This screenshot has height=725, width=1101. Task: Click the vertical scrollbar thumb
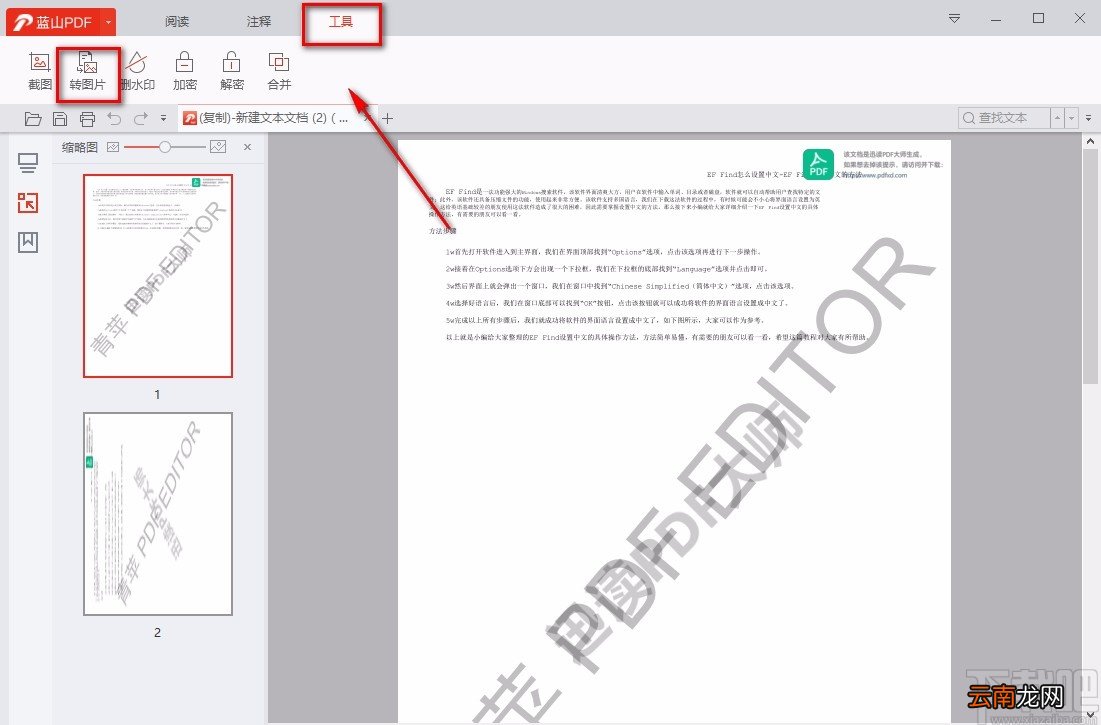pos(1090,267)
